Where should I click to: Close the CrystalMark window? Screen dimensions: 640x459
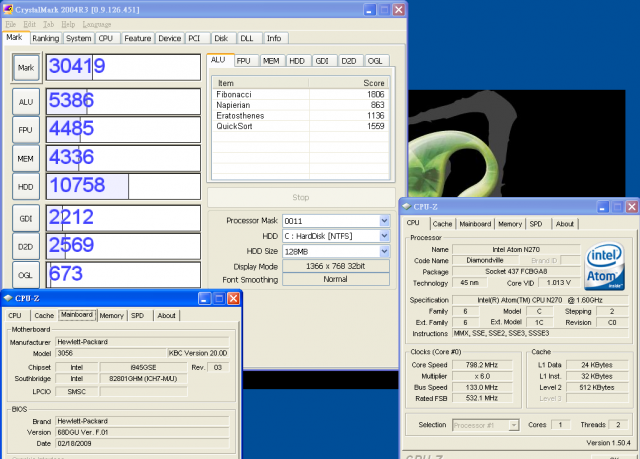click(399, 9)
